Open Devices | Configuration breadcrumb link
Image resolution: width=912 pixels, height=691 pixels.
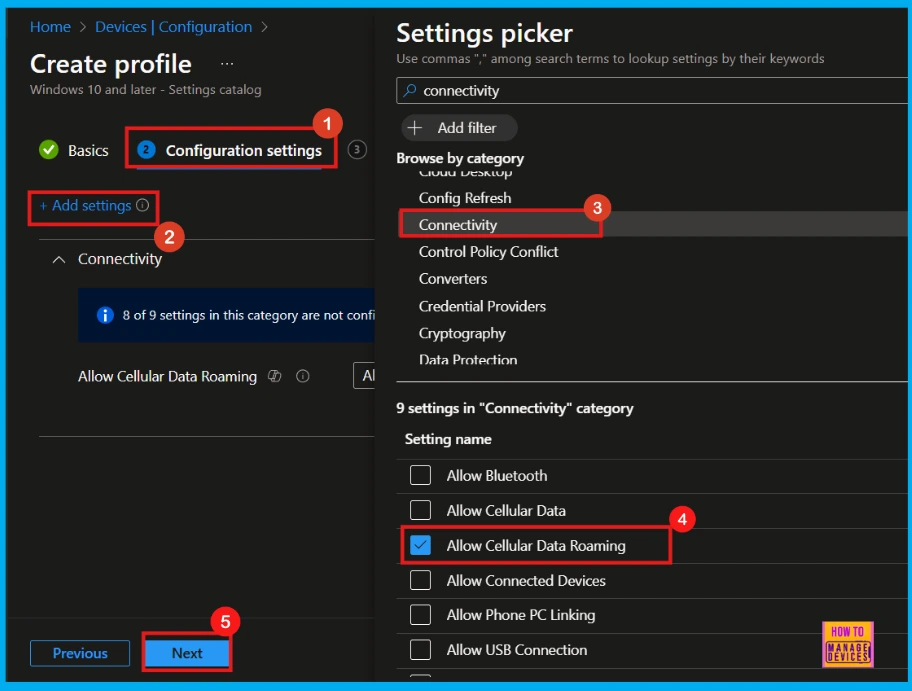point(173,27)
